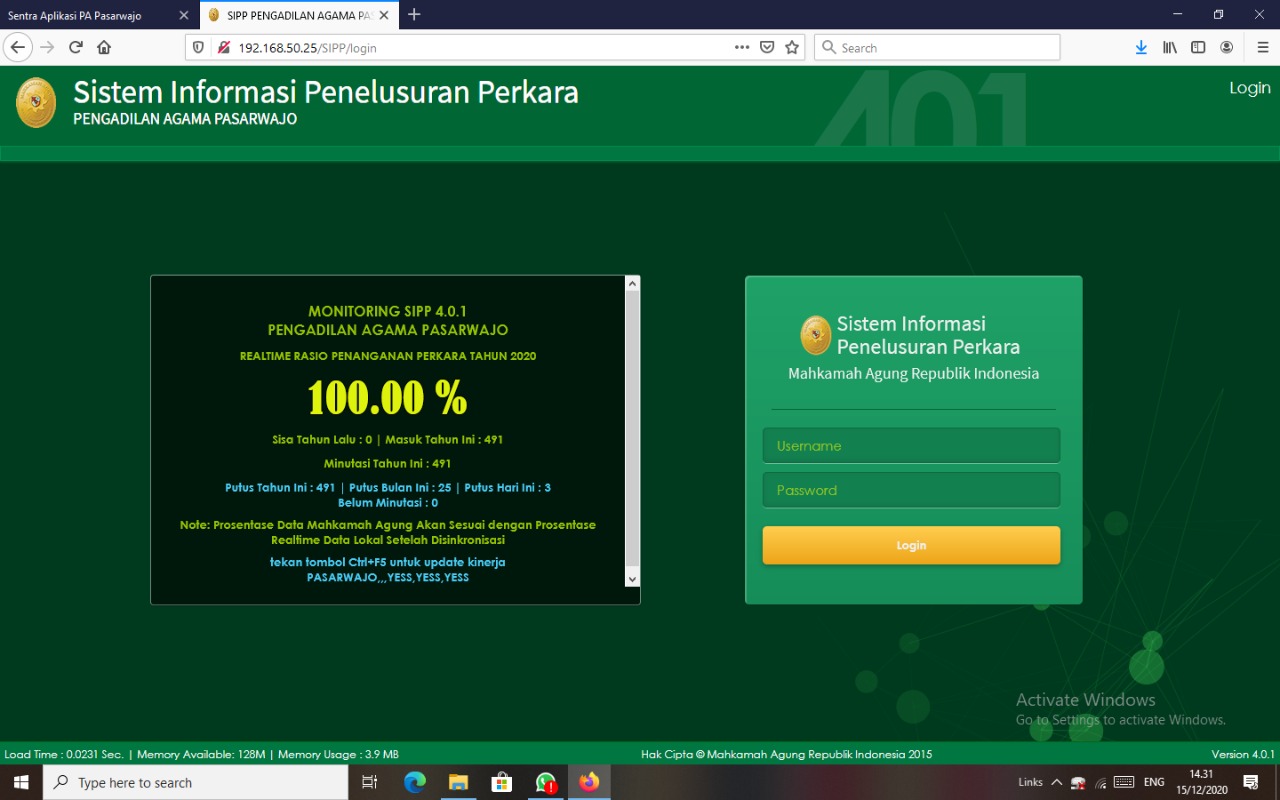Open the Firefox account icon
This screenshot has width=1280, height=800.
pyautogui.click(x=1227, y=47)
